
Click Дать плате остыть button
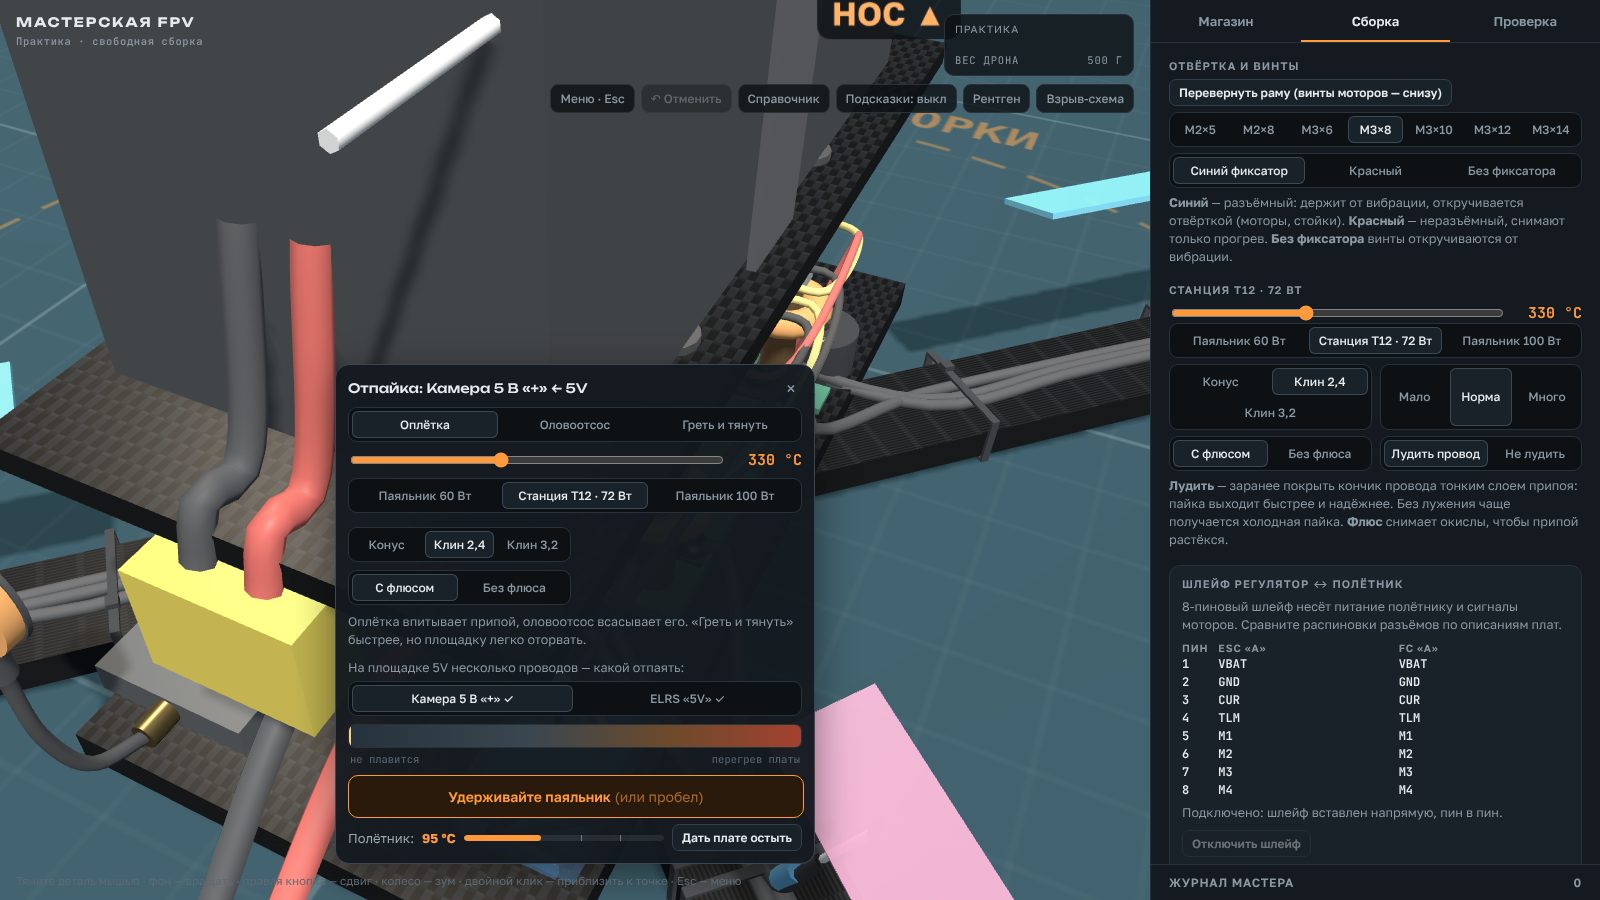click(737, 838)
